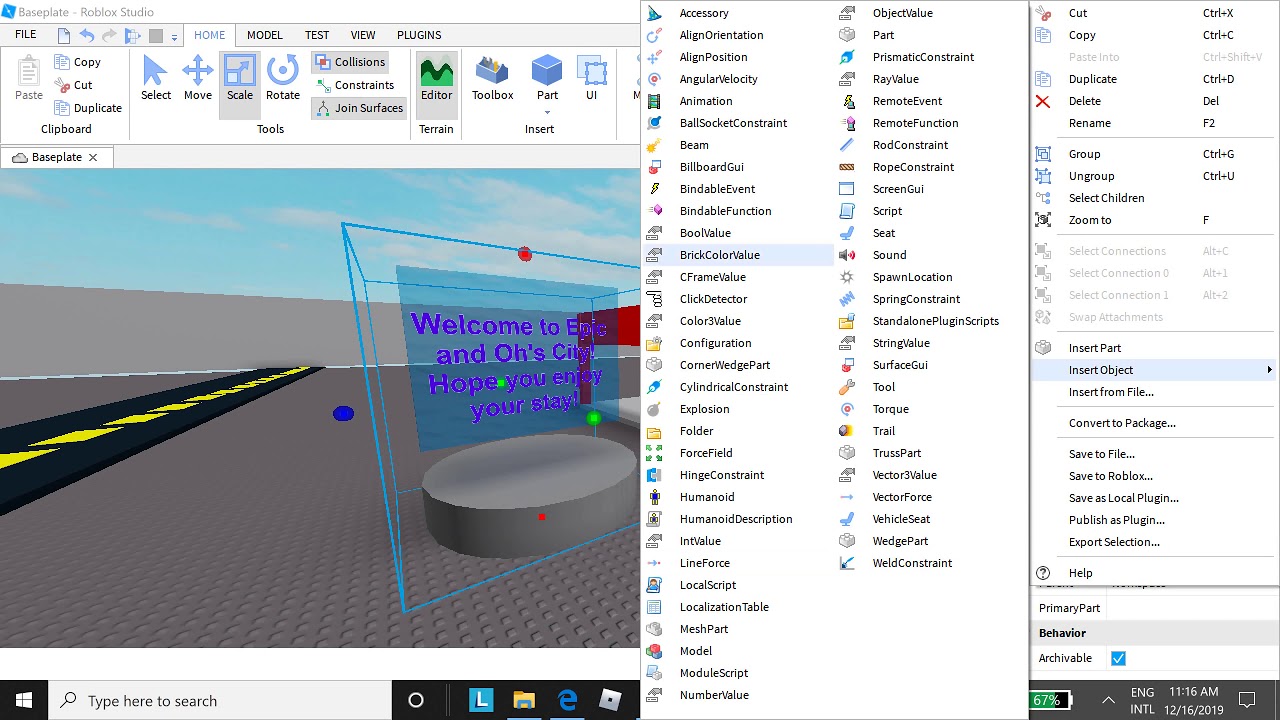
Task: Pick the Select tool arrow
Action: click(x=155, y=78)
